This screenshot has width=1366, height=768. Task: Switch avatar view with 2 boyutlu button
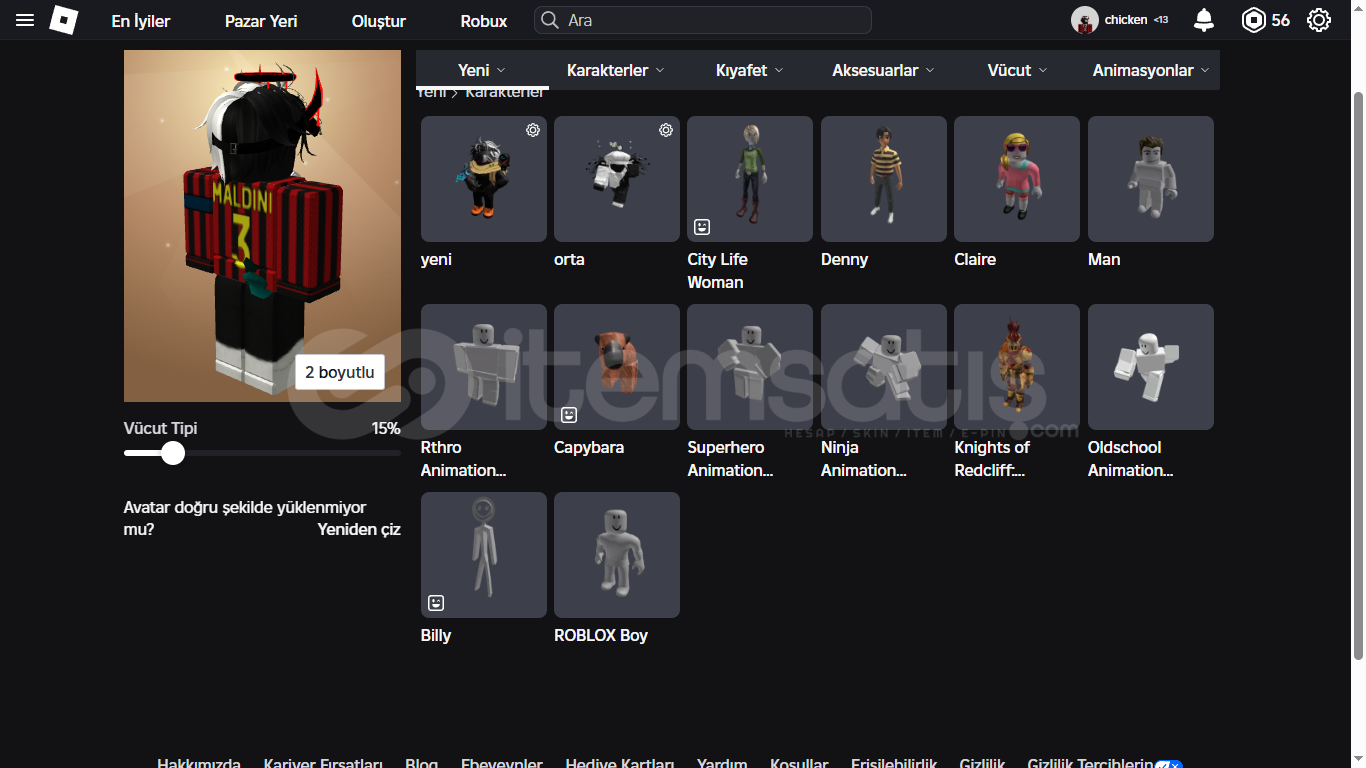pos(340,372)
